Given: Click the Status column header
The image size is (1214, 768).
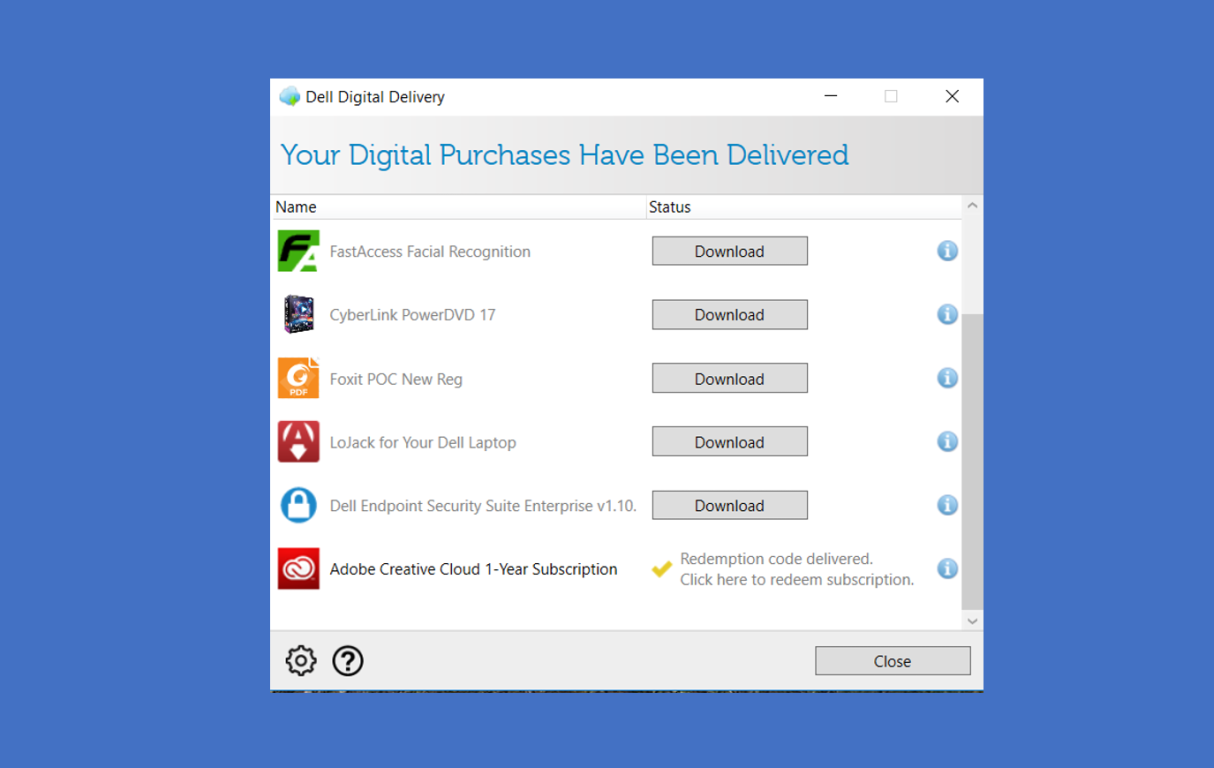Looking at the screenshot, I should tap(804, 207).
